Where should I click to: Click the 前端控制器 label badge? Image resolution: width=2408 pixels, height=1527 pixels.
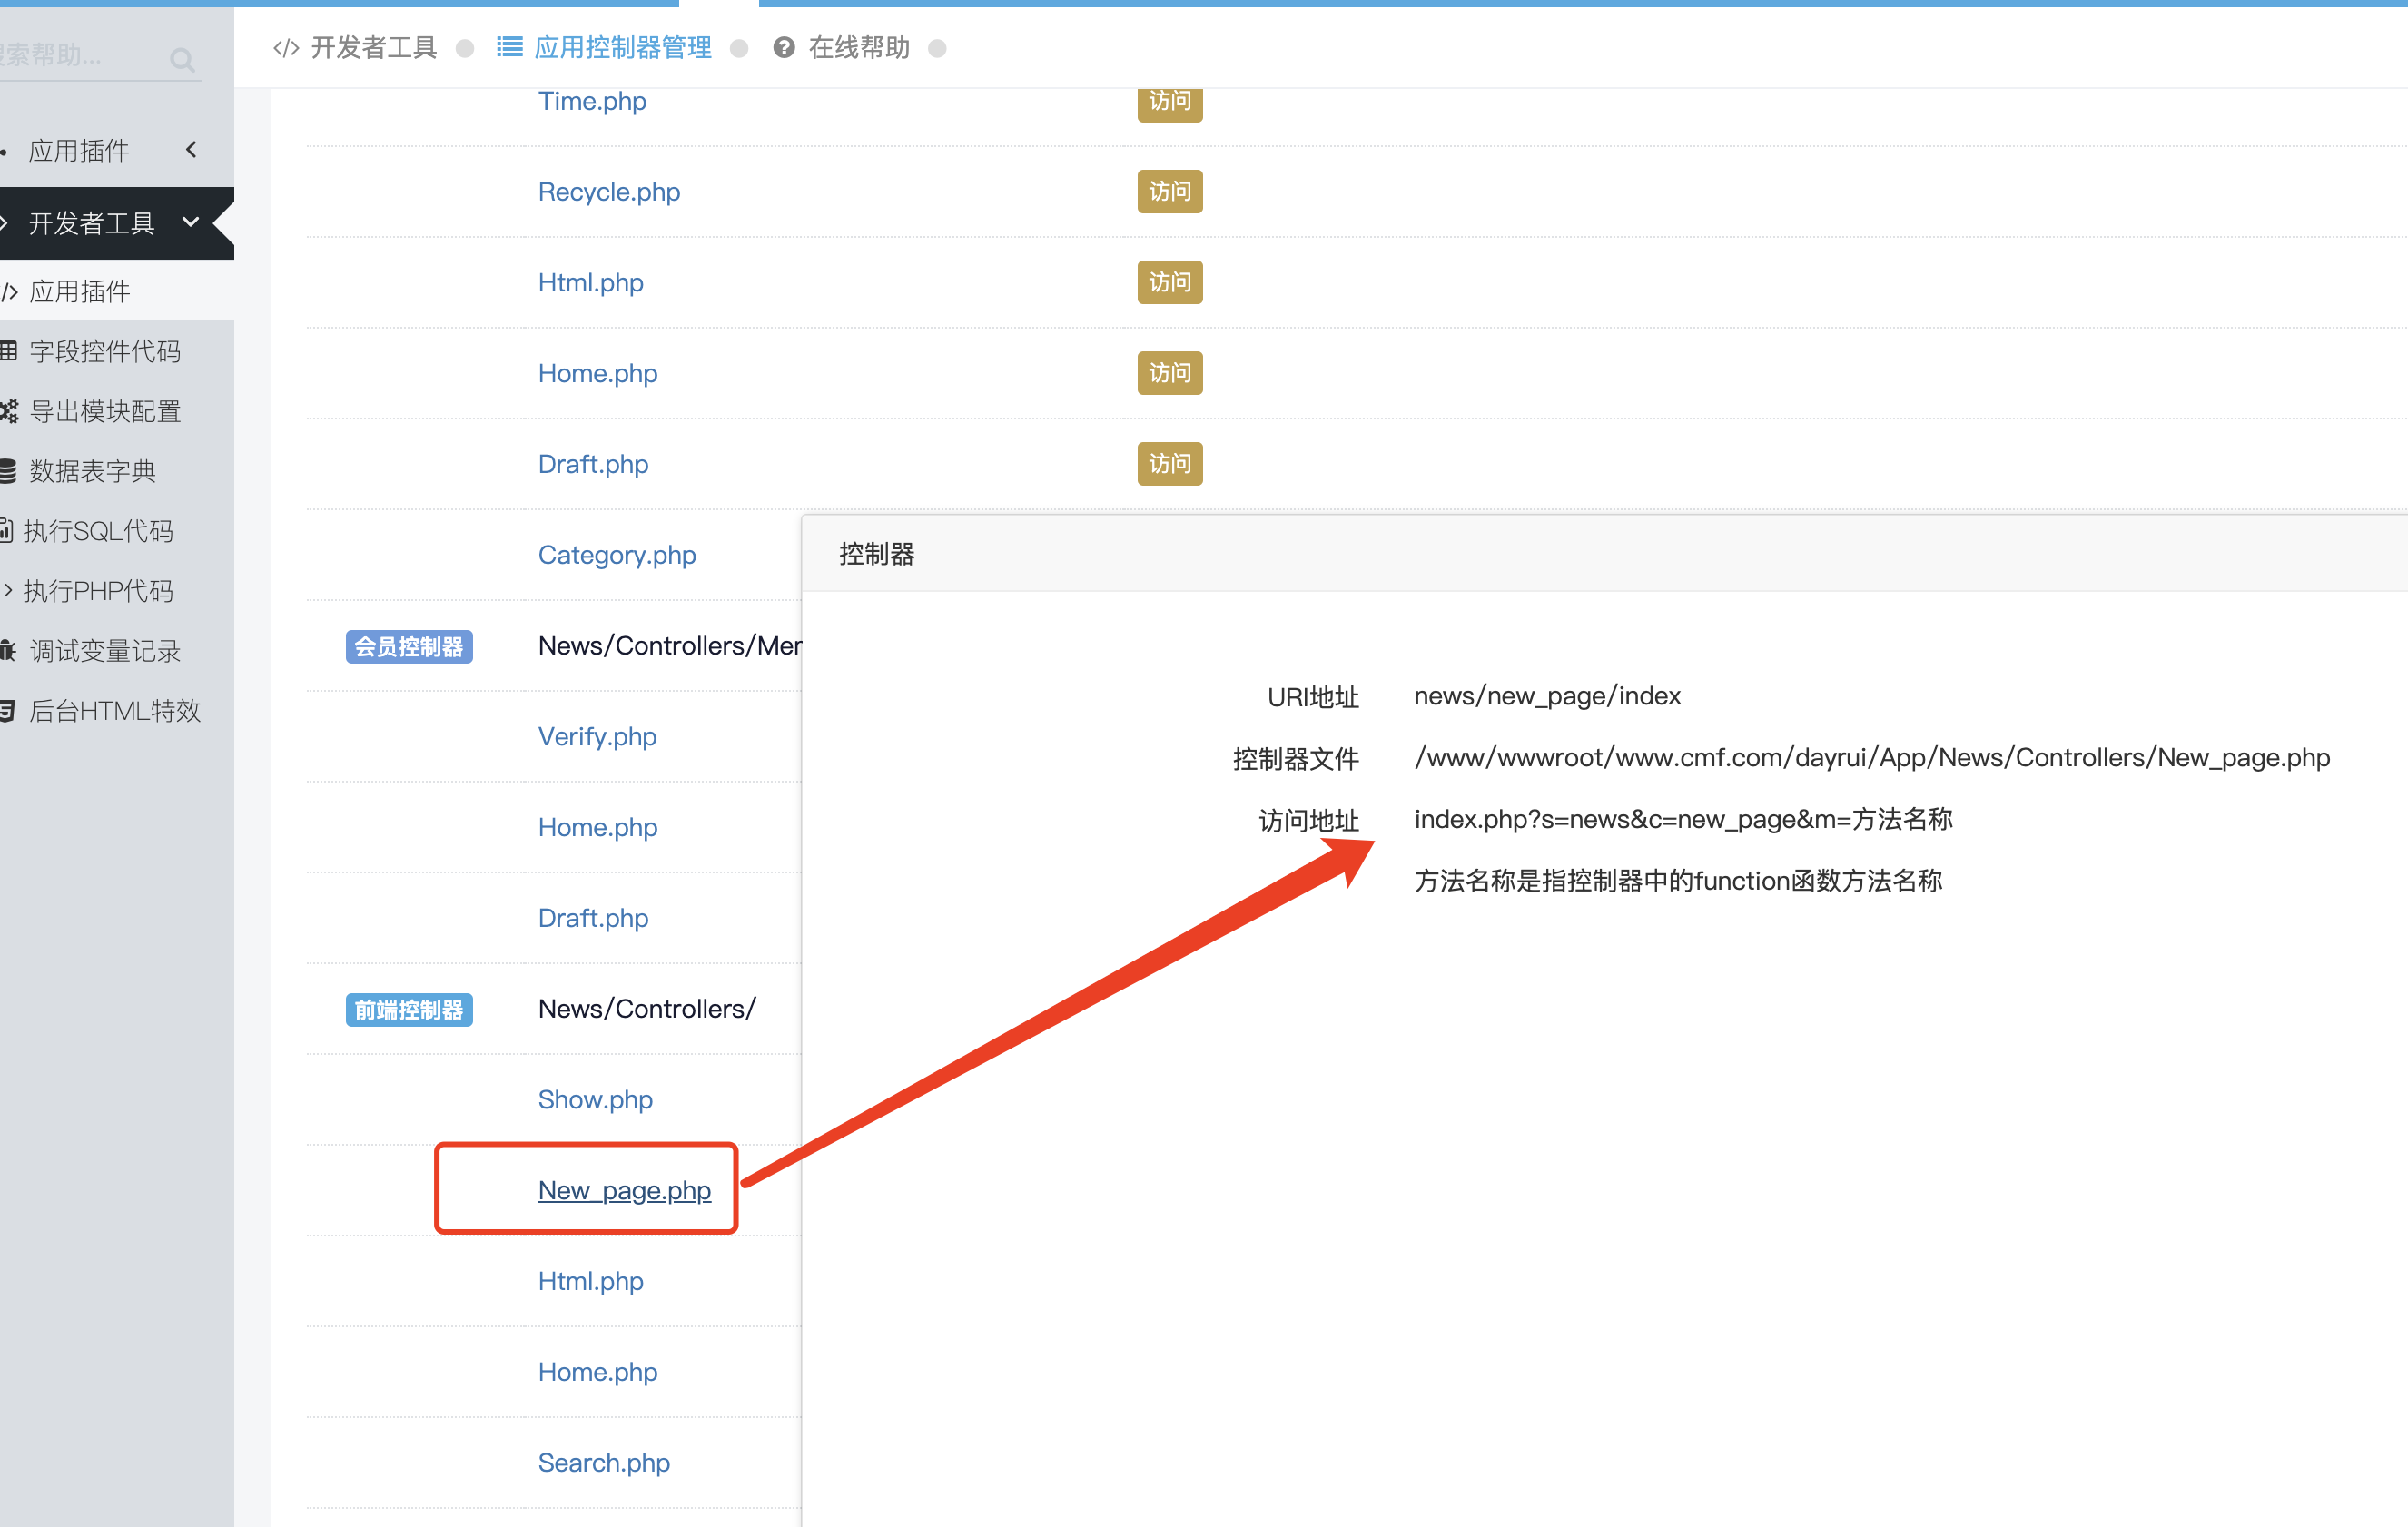409,1010
